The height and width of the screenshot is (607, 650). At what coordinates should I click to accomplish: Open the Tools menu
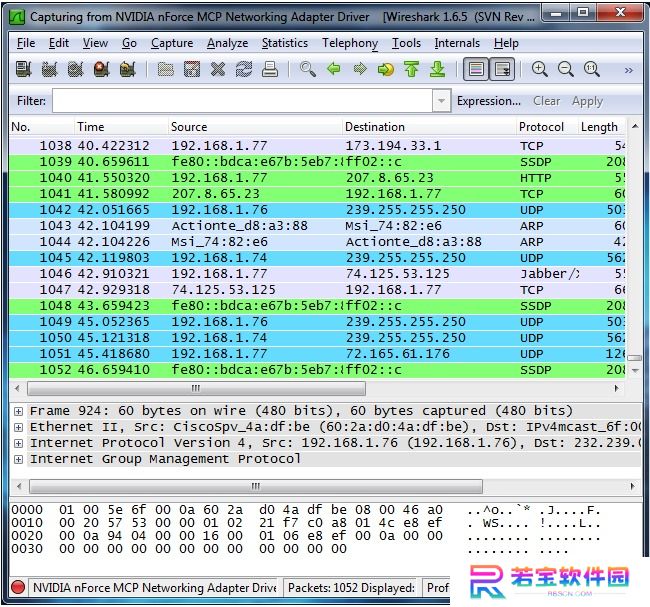point(406,43)
